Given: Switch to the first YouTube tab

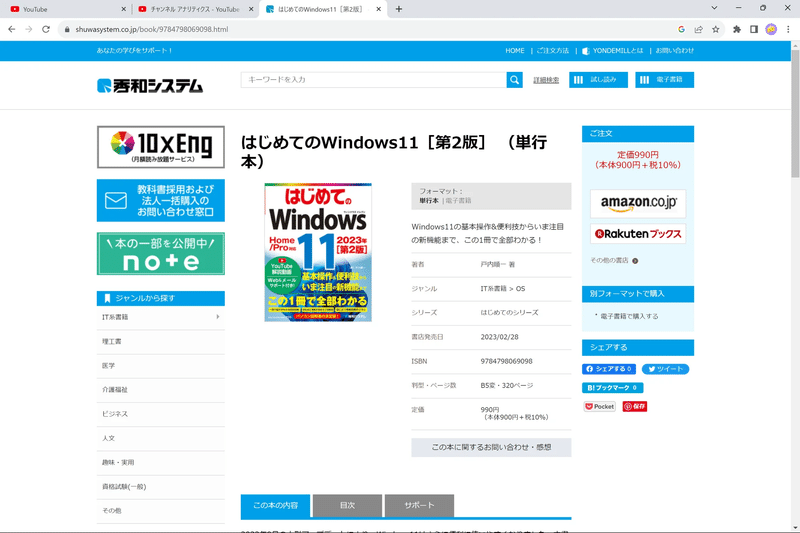Looking at the screenshot, I should click(65, 9).
